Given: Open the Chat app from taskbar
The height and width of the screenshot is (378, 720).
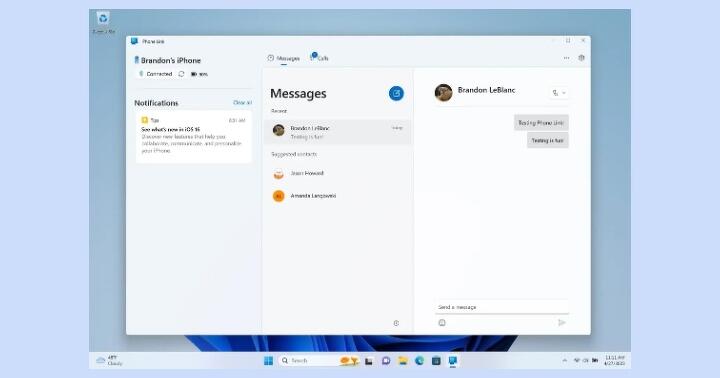Looking at the screenshot, I should pyautogui.click(x=386, y=361).
